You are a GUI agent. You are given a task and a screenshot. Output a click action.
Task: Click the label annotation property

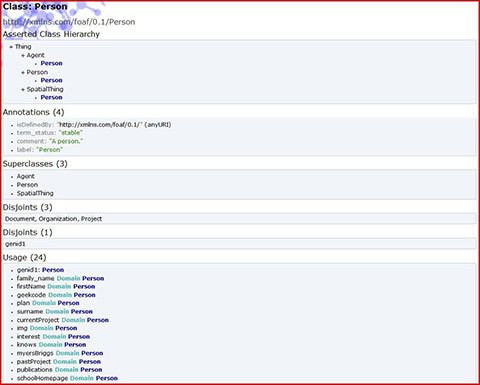[x=25, y=150]
